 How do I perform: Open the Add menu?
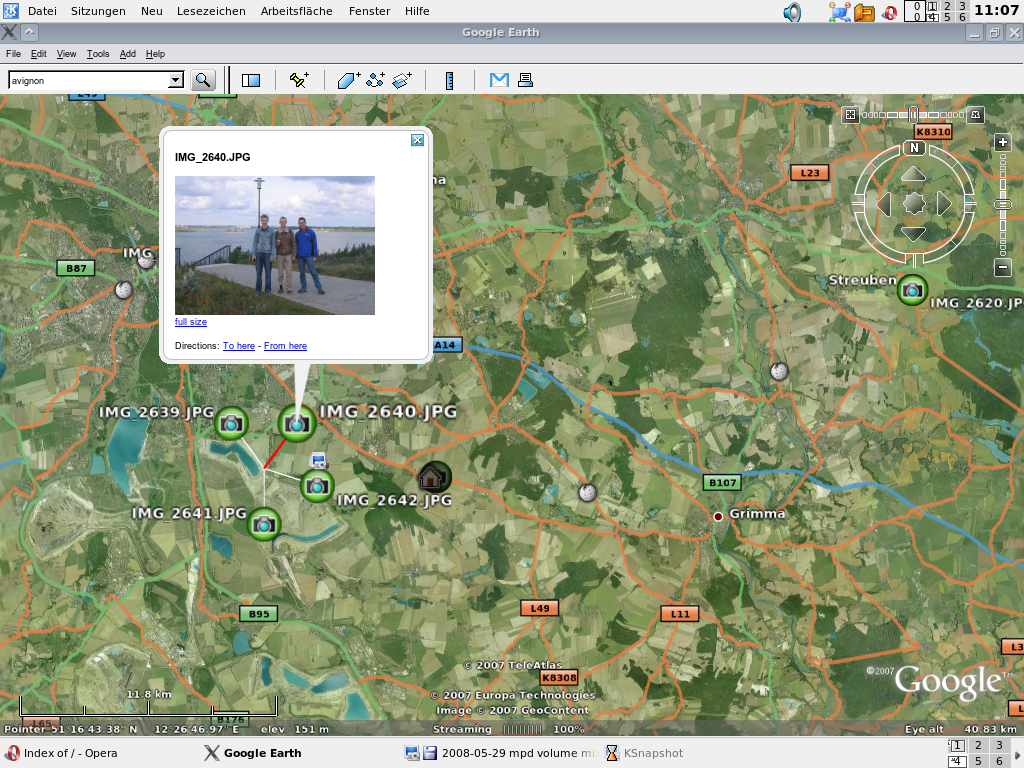pyautogui.click(x=127, y=54)
